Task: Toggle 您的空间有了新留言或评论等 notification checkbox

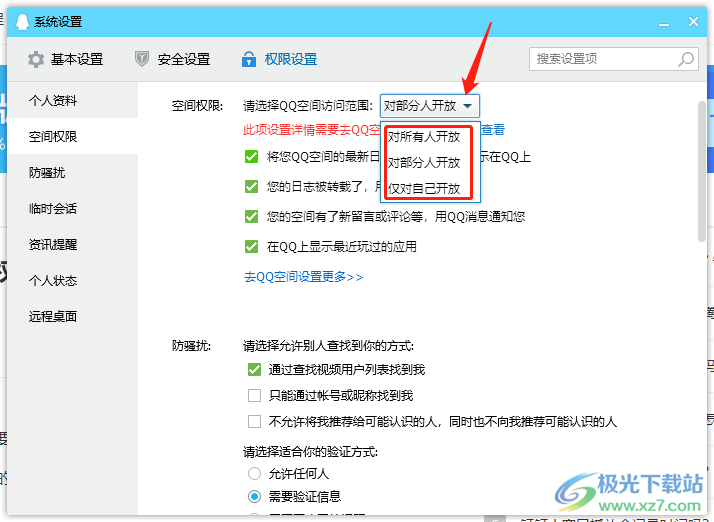Action: pyautogui.click(x=251, y=216)
